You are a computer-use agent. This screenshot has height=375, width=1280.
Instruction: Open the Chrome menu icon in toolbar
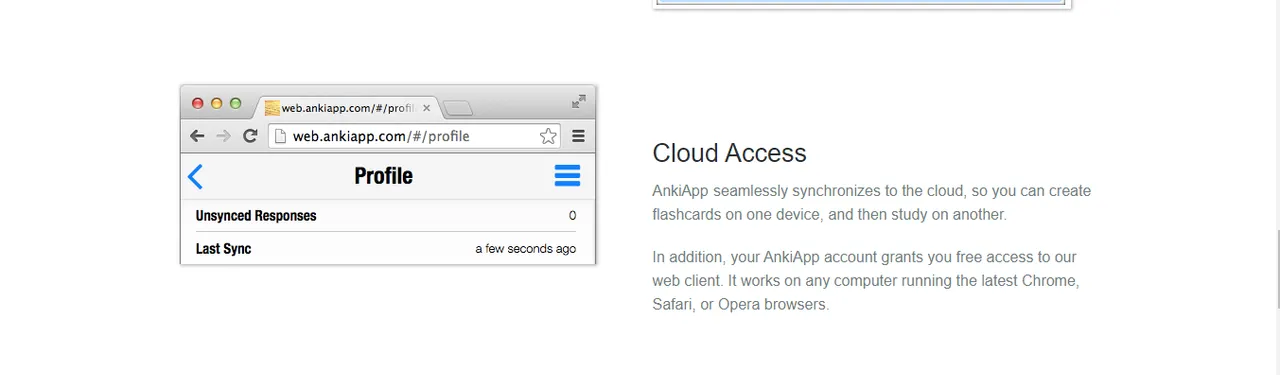coord(578,136)
